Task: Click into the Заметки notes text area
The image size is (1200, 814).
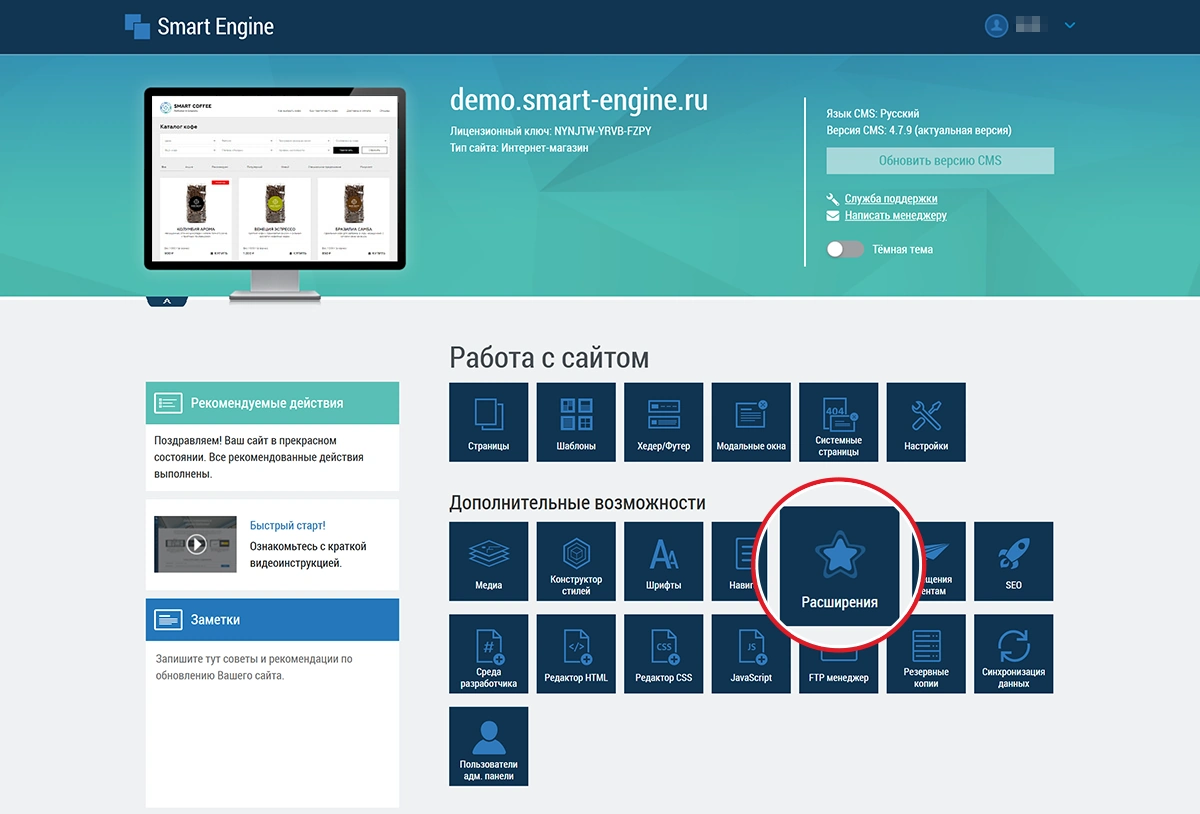Action: click(x=272, y=723)
